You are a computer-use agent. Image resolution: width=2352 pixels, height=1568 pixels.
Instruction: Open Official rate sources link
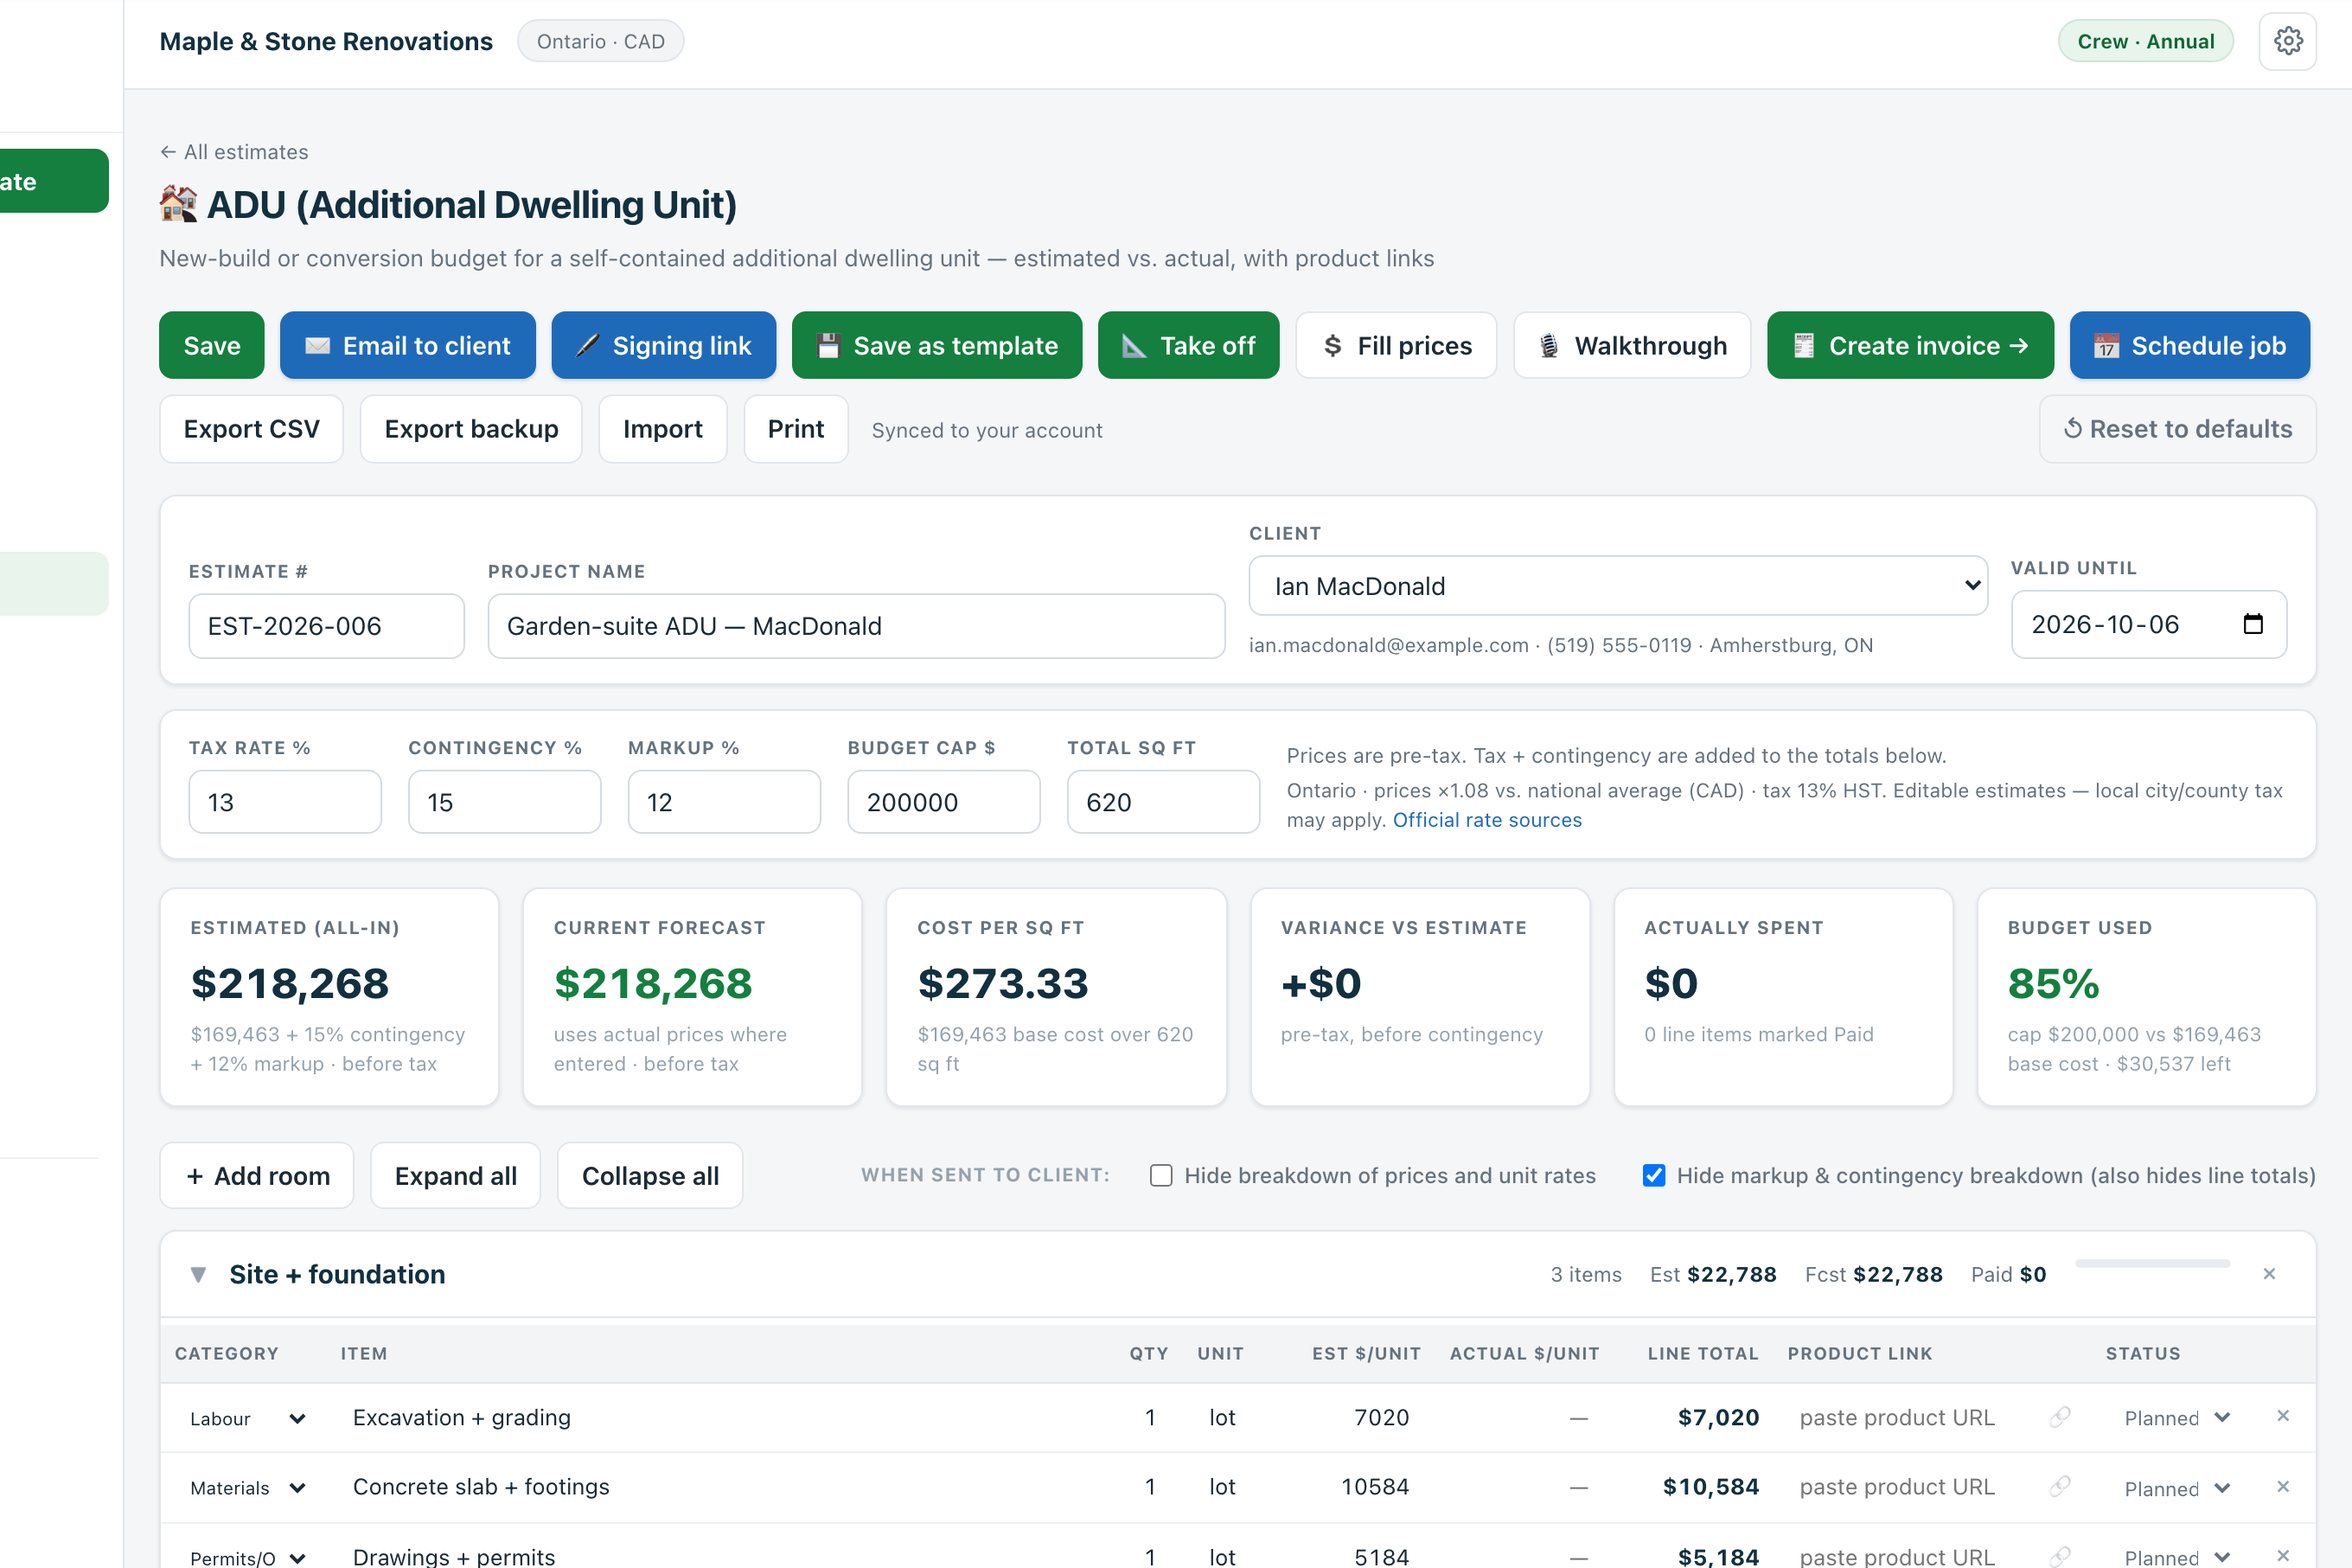[1486, 820]
